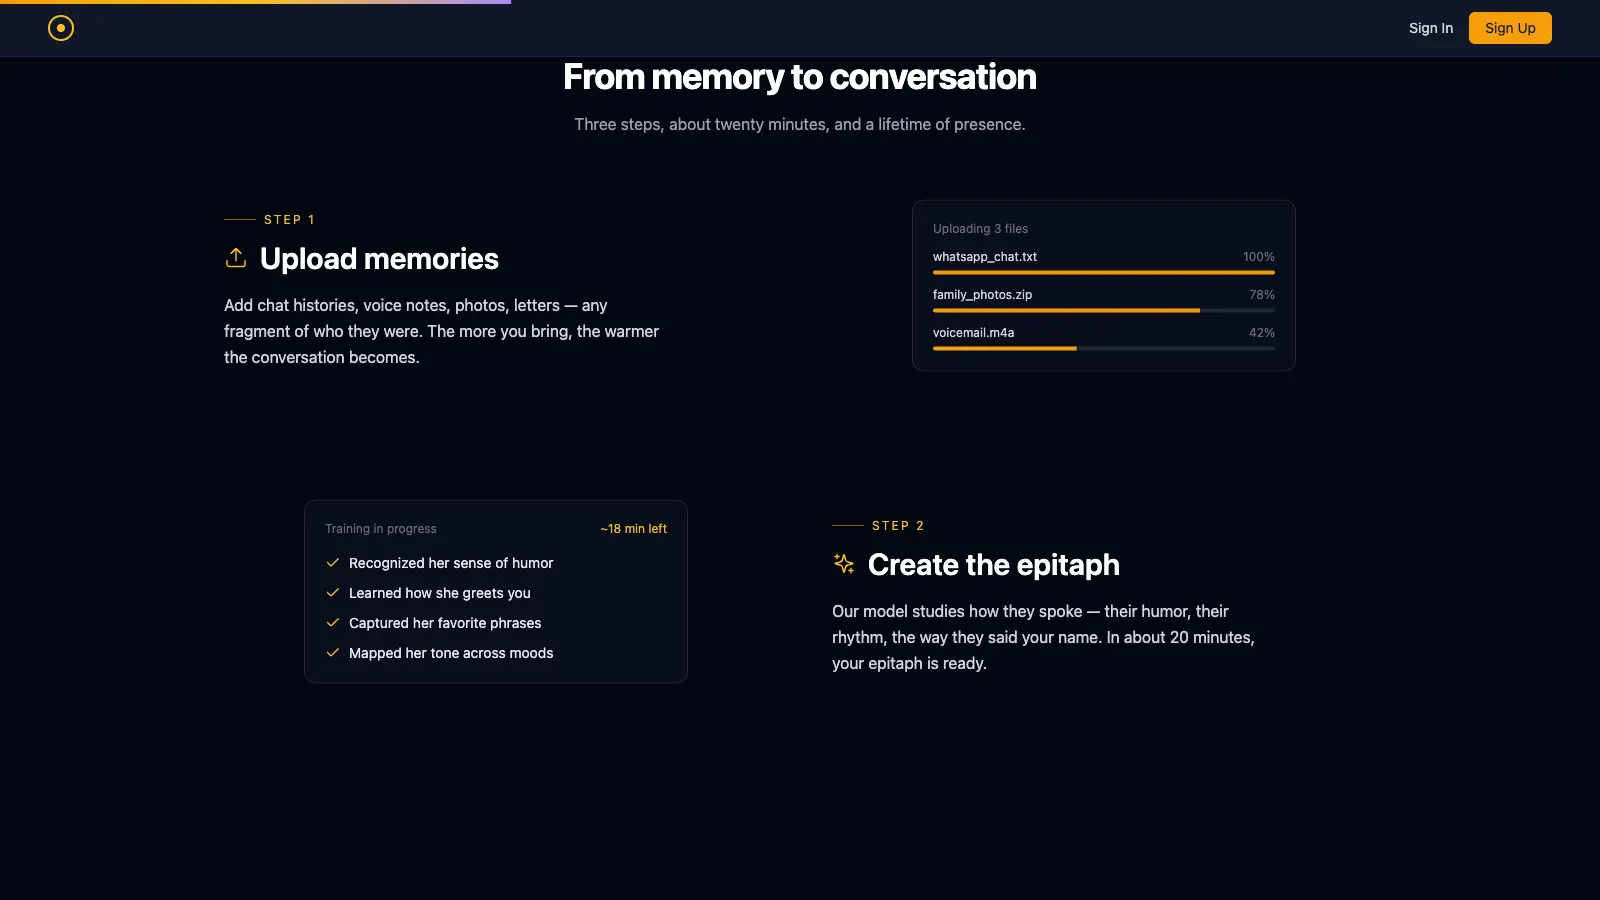Click the Our model studies description paragraph

[x=1043, y=637]
